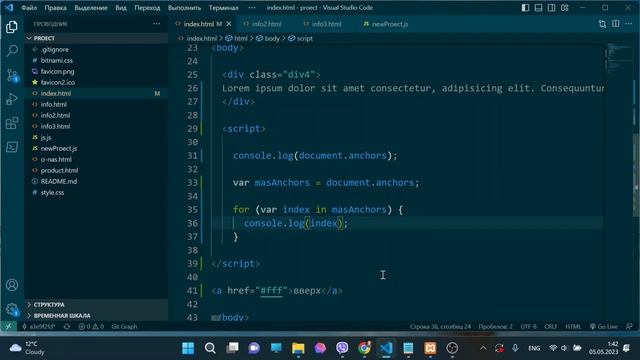Change indentation Пробелов: 2 setting
This screenshot has width=640, height=360.
click(x=496, y=327)
